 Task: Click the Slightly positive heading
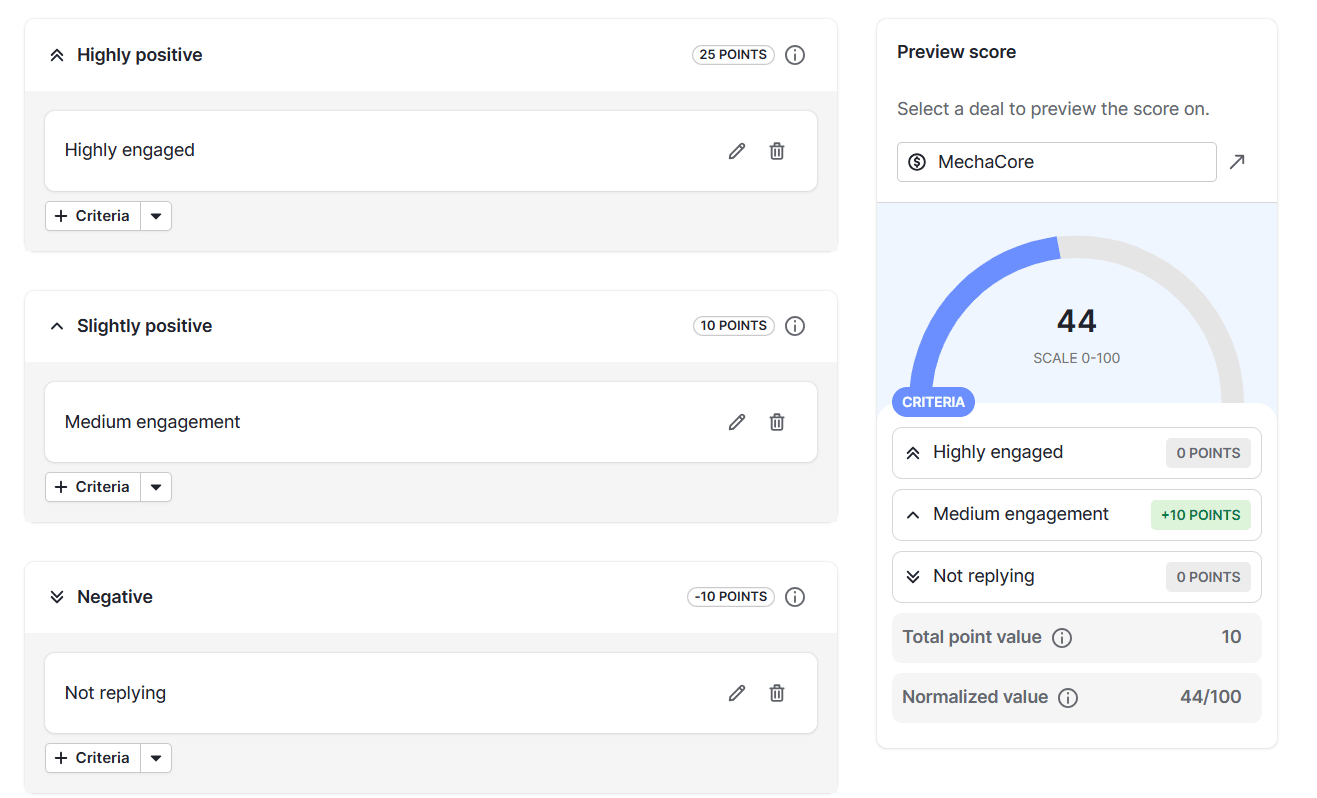pos(145,326)
